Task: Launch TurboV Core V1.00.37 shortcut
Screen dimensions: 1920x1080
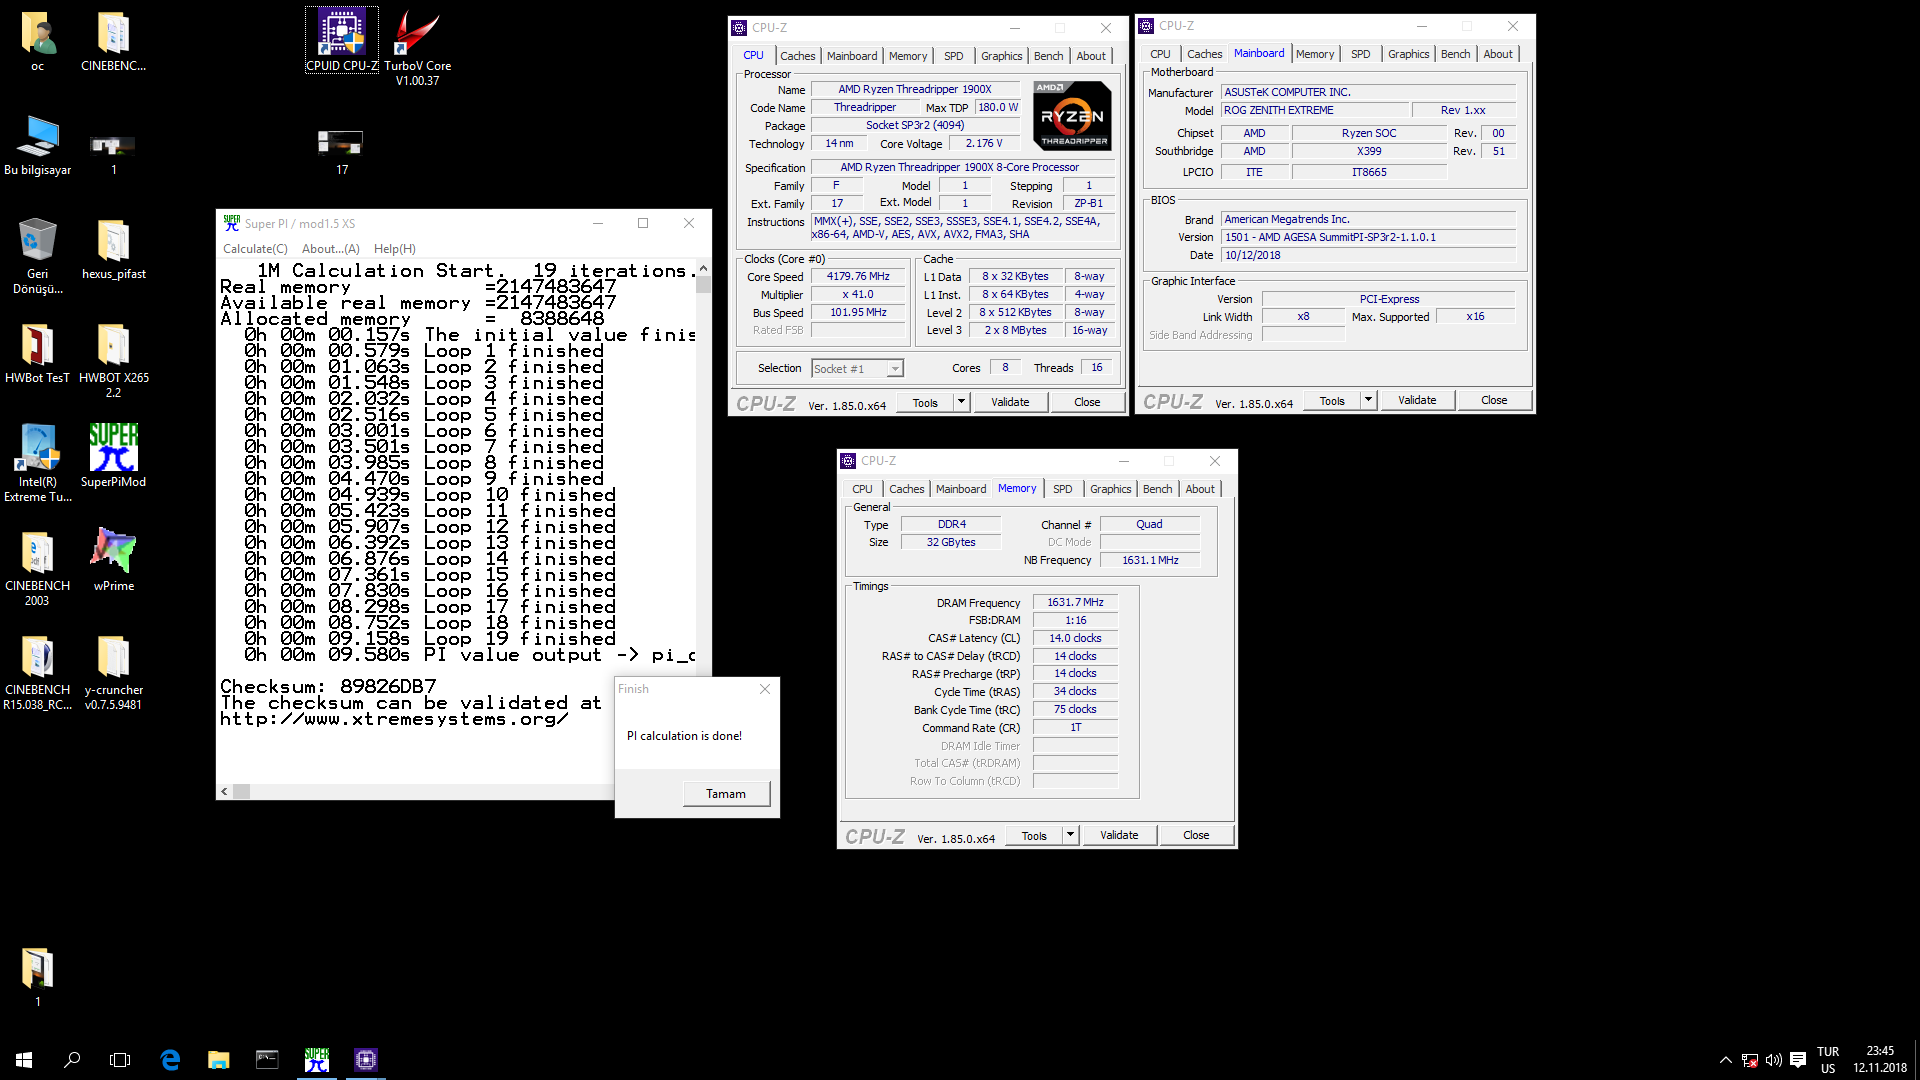Action: click(x=417, y=48)
